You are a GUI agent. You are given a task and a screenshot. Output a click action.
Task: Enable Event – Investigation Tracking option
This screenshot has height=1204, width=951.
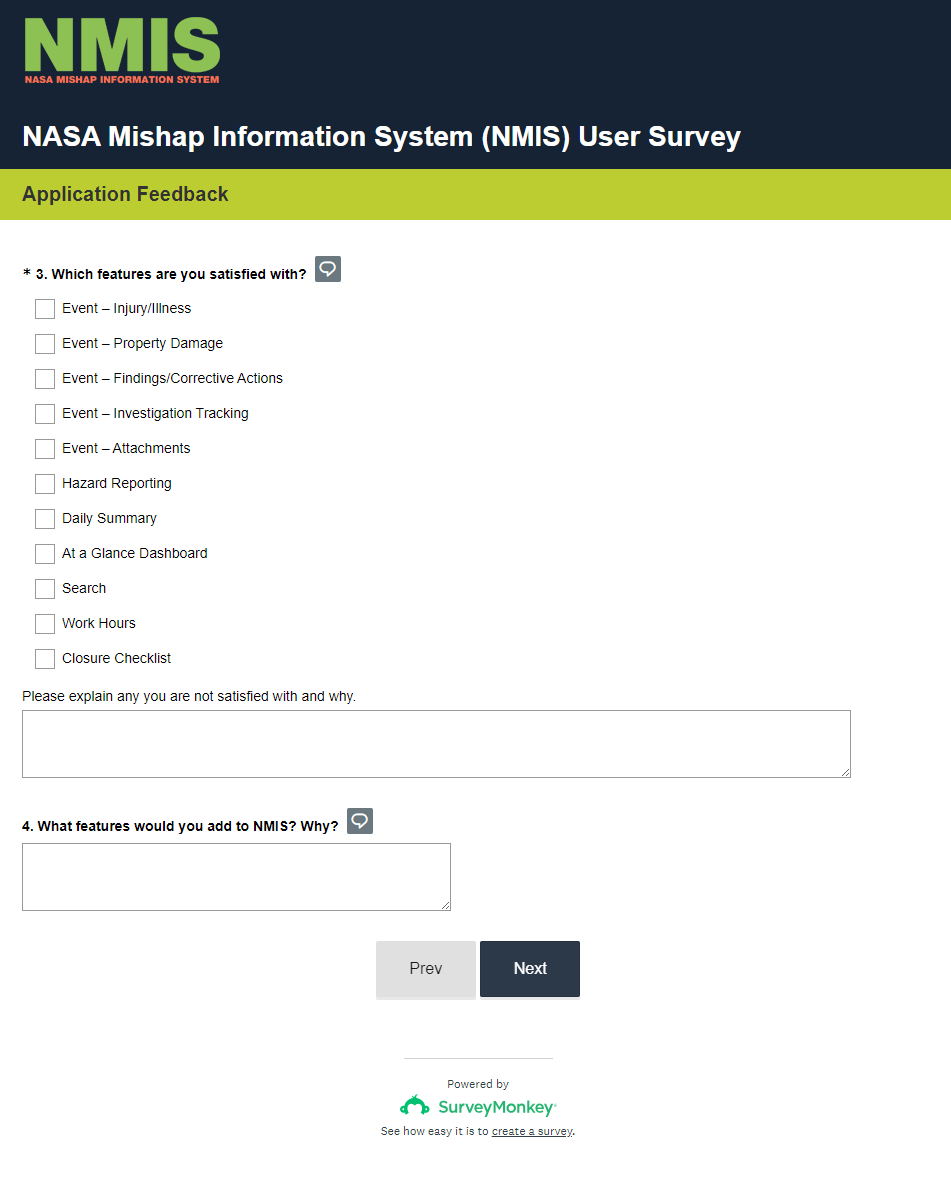45,414
